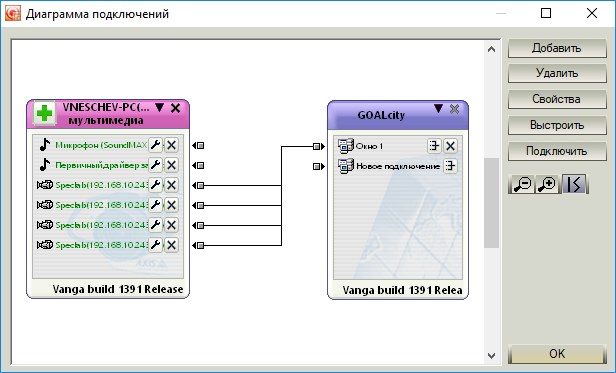Close the Диаграмма подключений window

[592, 13]
